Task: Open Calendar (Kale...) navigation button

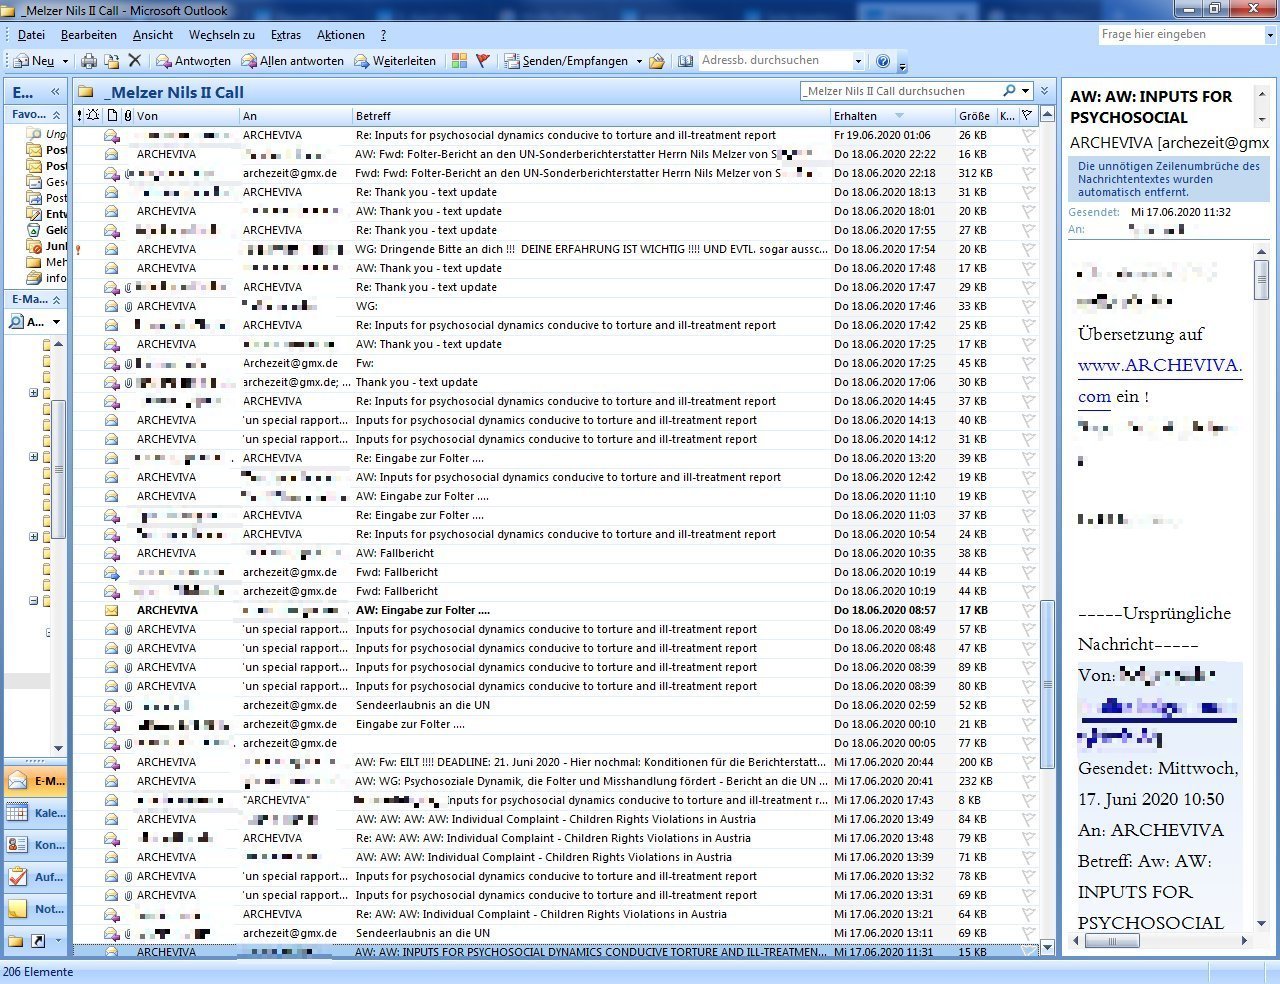Action: tap(36, 813)
